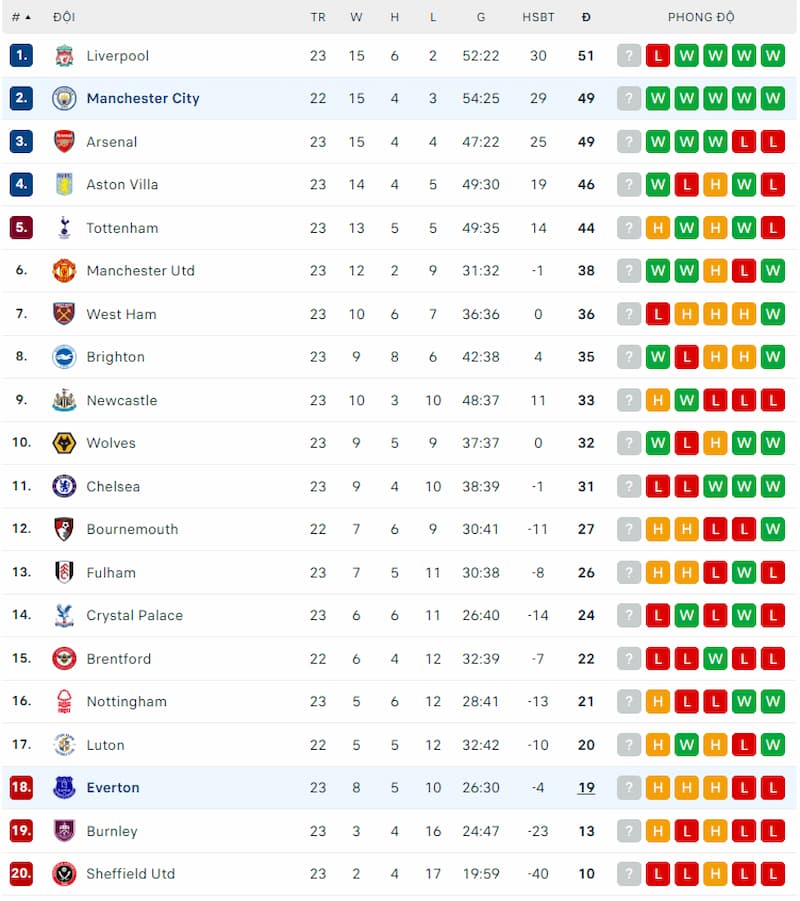Viewport: 800px width, 901px height.
Task: Click the Newcastle club crest icon
Action: coord(64,400)
